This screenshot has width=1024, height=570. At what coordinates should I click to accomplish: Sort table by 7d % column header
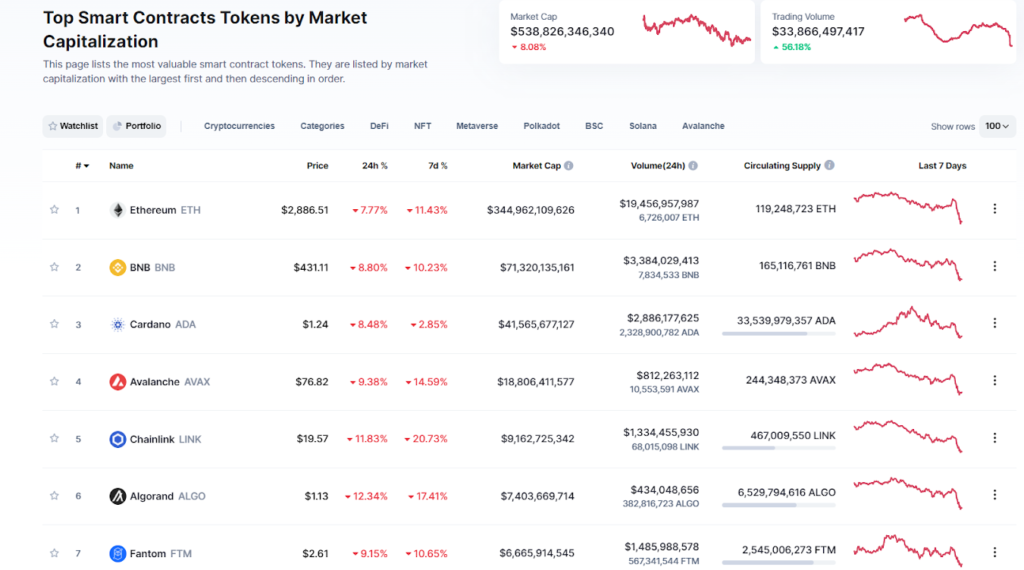[x=438, y=166]
